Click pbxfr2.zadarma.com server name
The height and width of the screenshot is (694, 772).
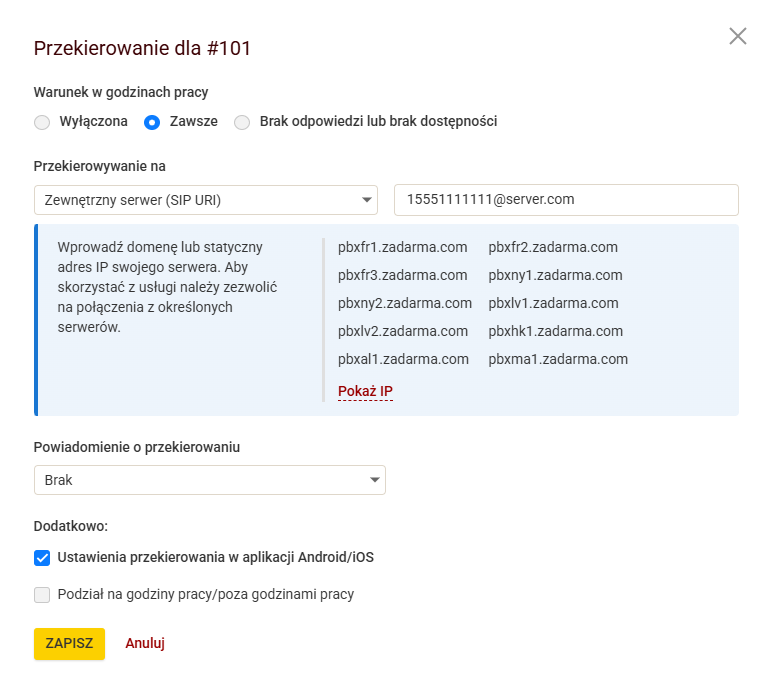tap(553, 247)
